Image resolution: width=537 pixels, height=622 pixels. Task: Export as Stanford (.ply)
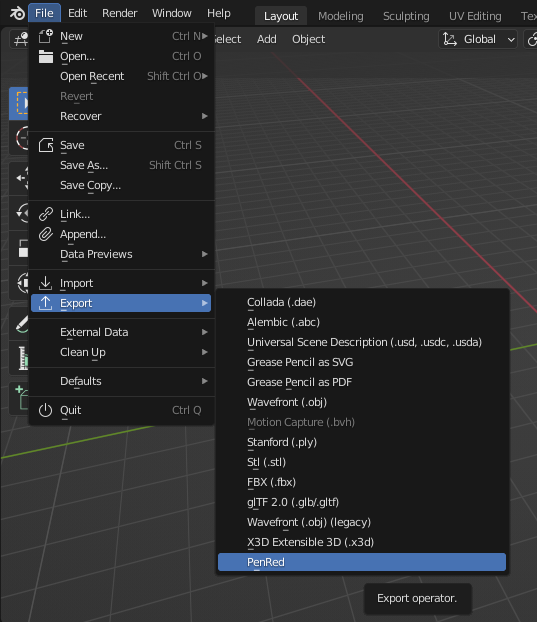tap(362, 442)
